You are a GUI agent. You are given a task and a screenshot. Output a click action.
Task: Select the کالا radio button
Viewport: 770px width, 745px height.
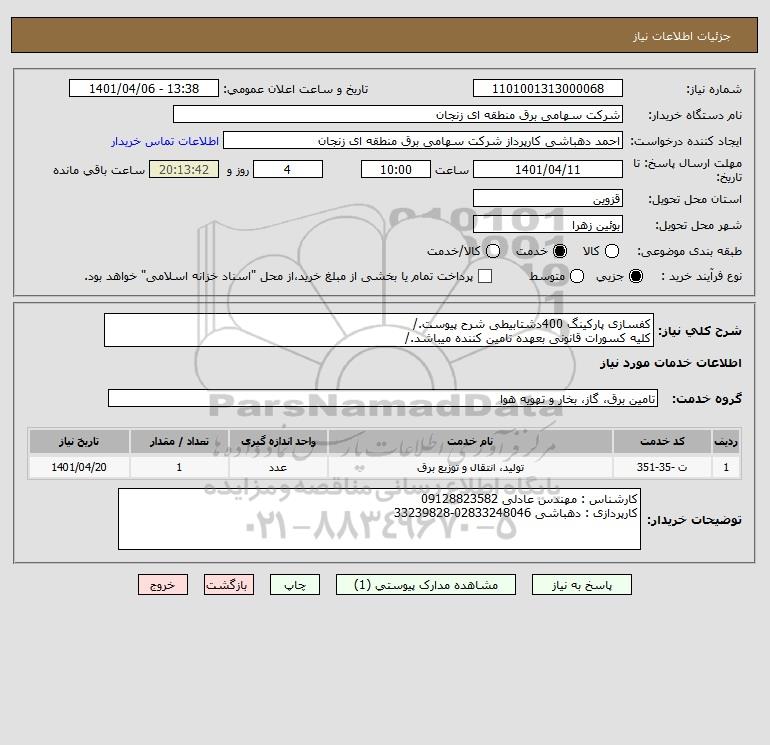(611, 251)
